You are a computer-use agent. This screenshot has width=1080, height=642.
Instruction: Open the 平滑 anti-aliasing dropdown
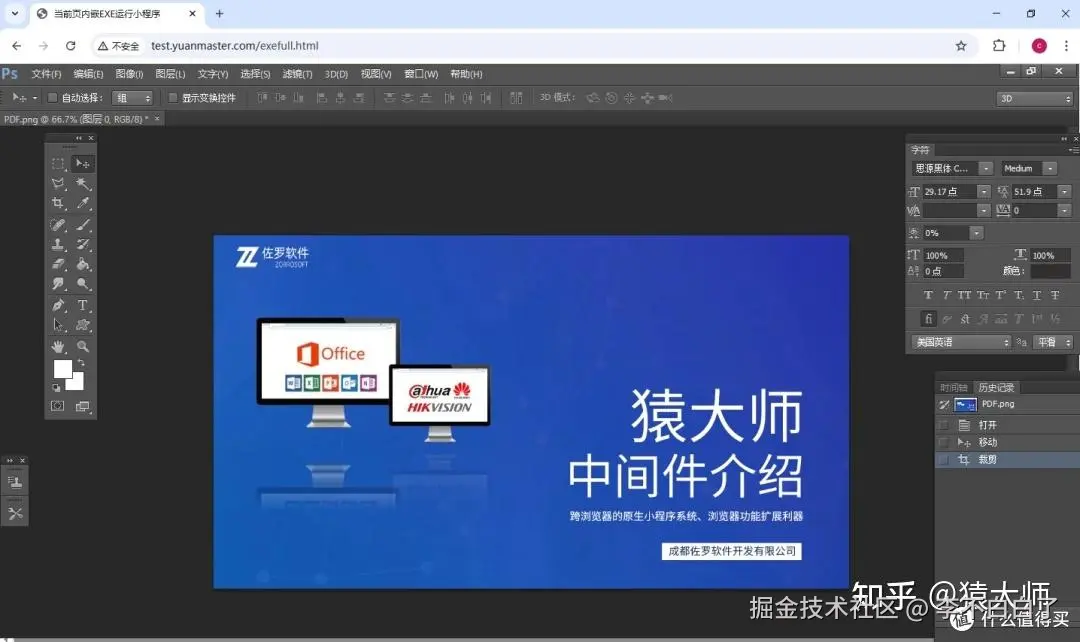click(x=1053, y=342)
